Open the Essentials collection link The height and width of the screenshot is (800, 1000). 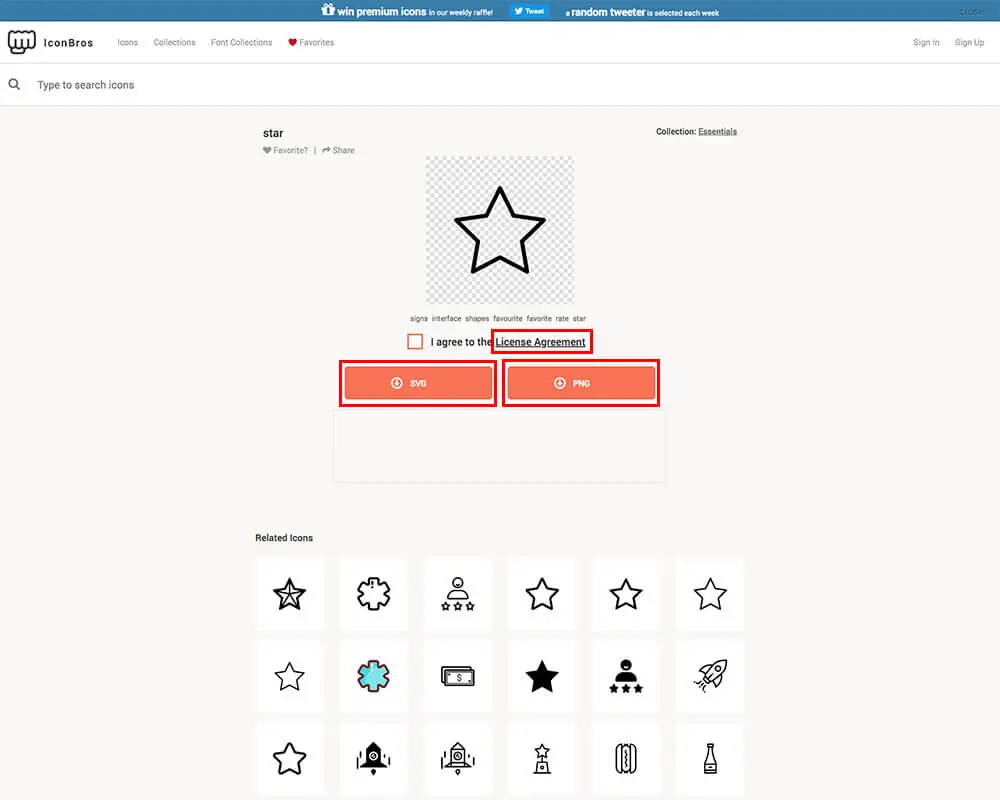[717, 131]
